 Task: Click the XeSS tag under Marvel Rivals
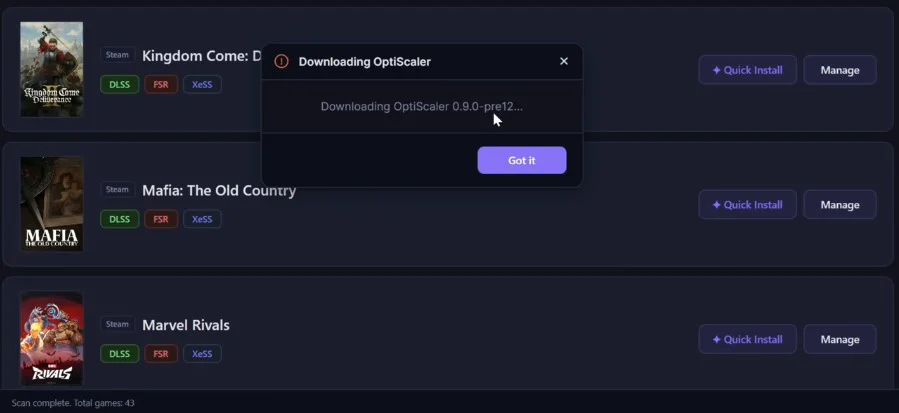tap(202, 353)
